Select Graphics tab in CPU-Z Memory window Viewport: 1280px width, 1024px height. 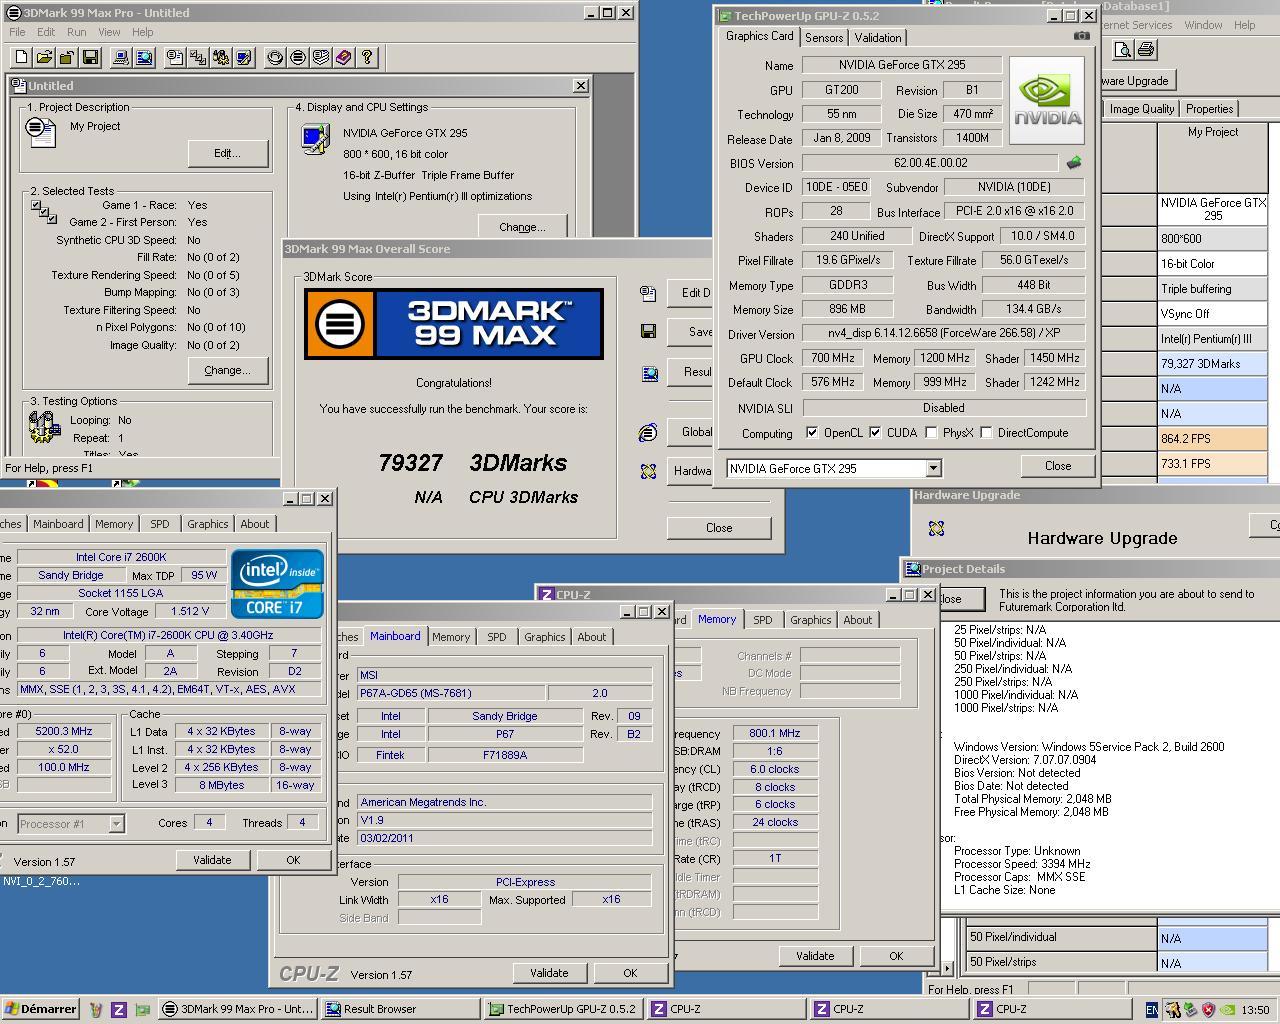click(x=810, y=620)
